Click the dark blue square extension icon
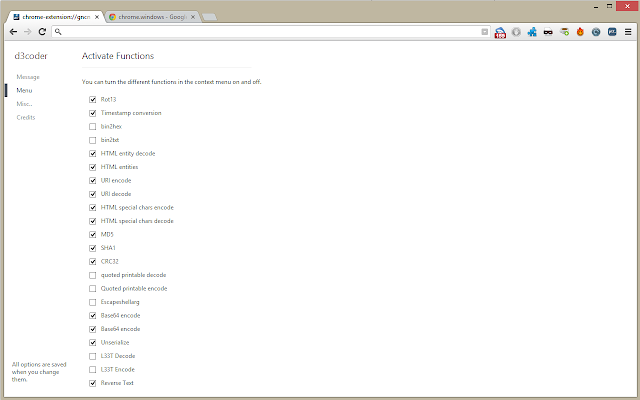 click(x=612, y=32)
